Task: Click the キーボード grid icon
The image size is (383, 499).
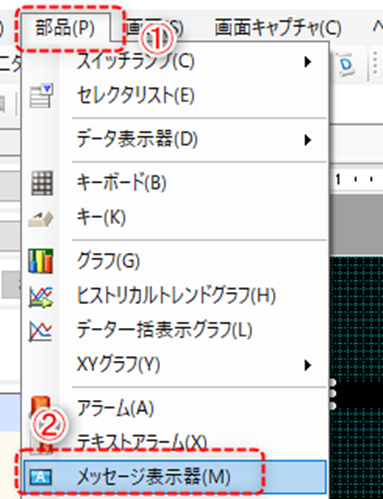Action: tap(42, 183)
